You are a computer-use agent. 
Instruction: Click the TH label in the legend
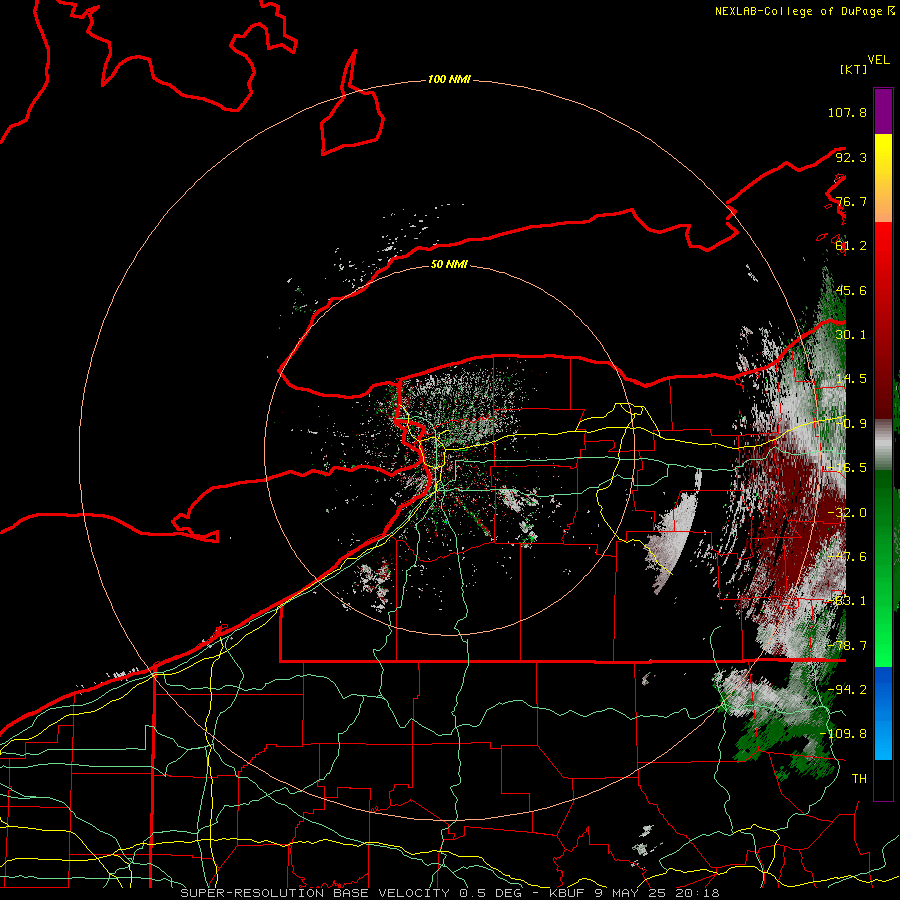tap(859, 779)
